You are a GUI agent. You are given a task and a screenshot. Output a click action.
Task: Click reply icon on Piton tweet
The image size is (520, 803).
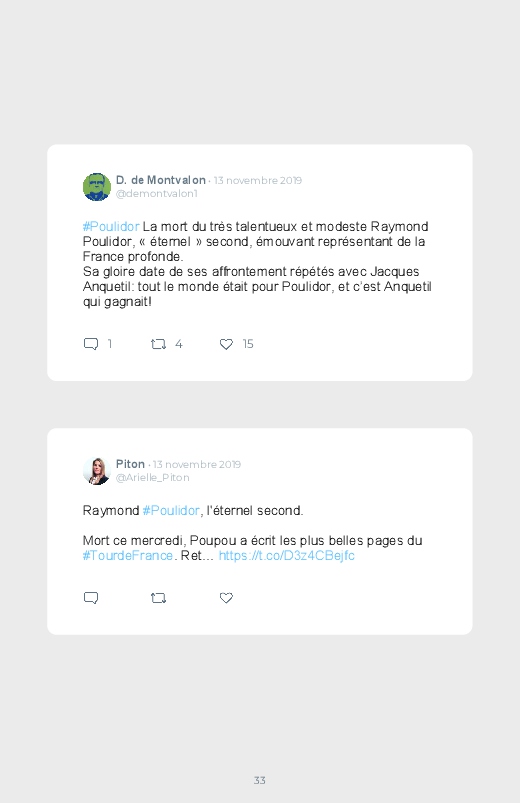[91, 598]
